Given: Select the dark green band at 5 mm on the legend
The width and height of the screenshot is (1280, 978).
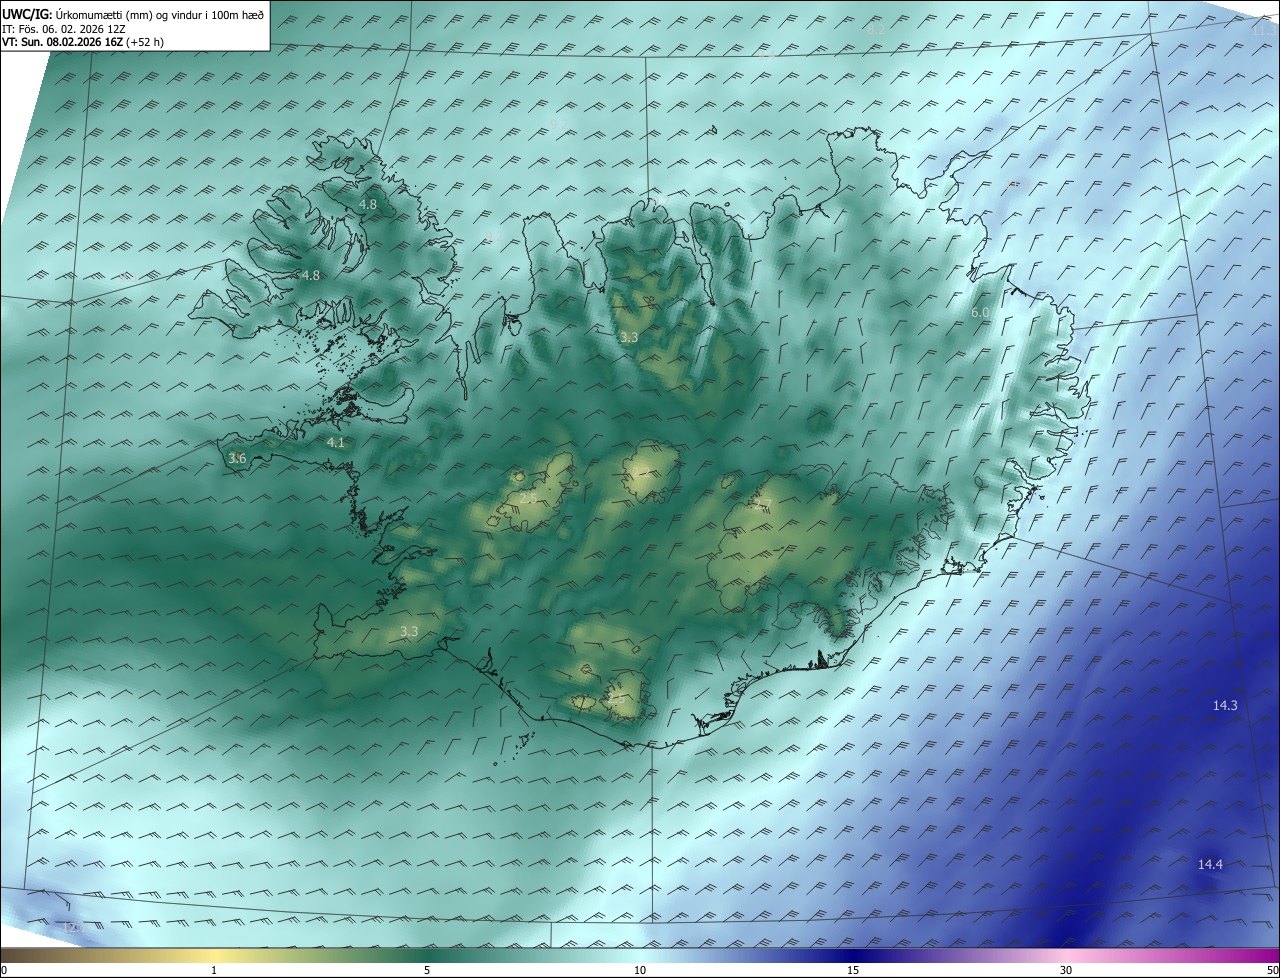Looking at the screenshot, I should click(427, 955).
